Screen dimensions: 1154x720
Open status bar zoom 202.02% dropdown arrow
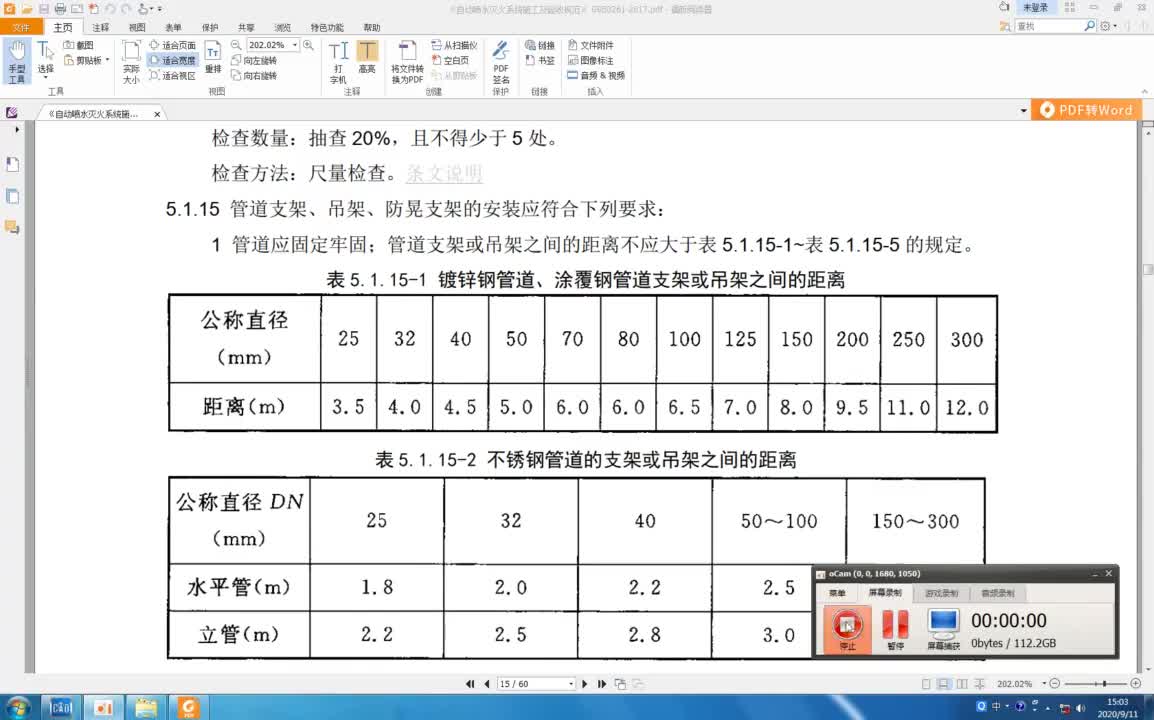point(1044,684)
